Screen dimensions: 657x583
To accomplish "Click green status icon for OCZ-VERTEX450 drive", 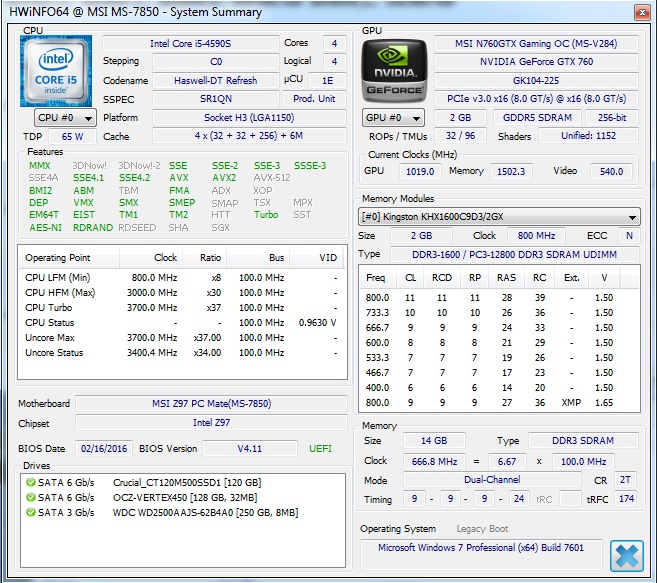I will [31, 497].
